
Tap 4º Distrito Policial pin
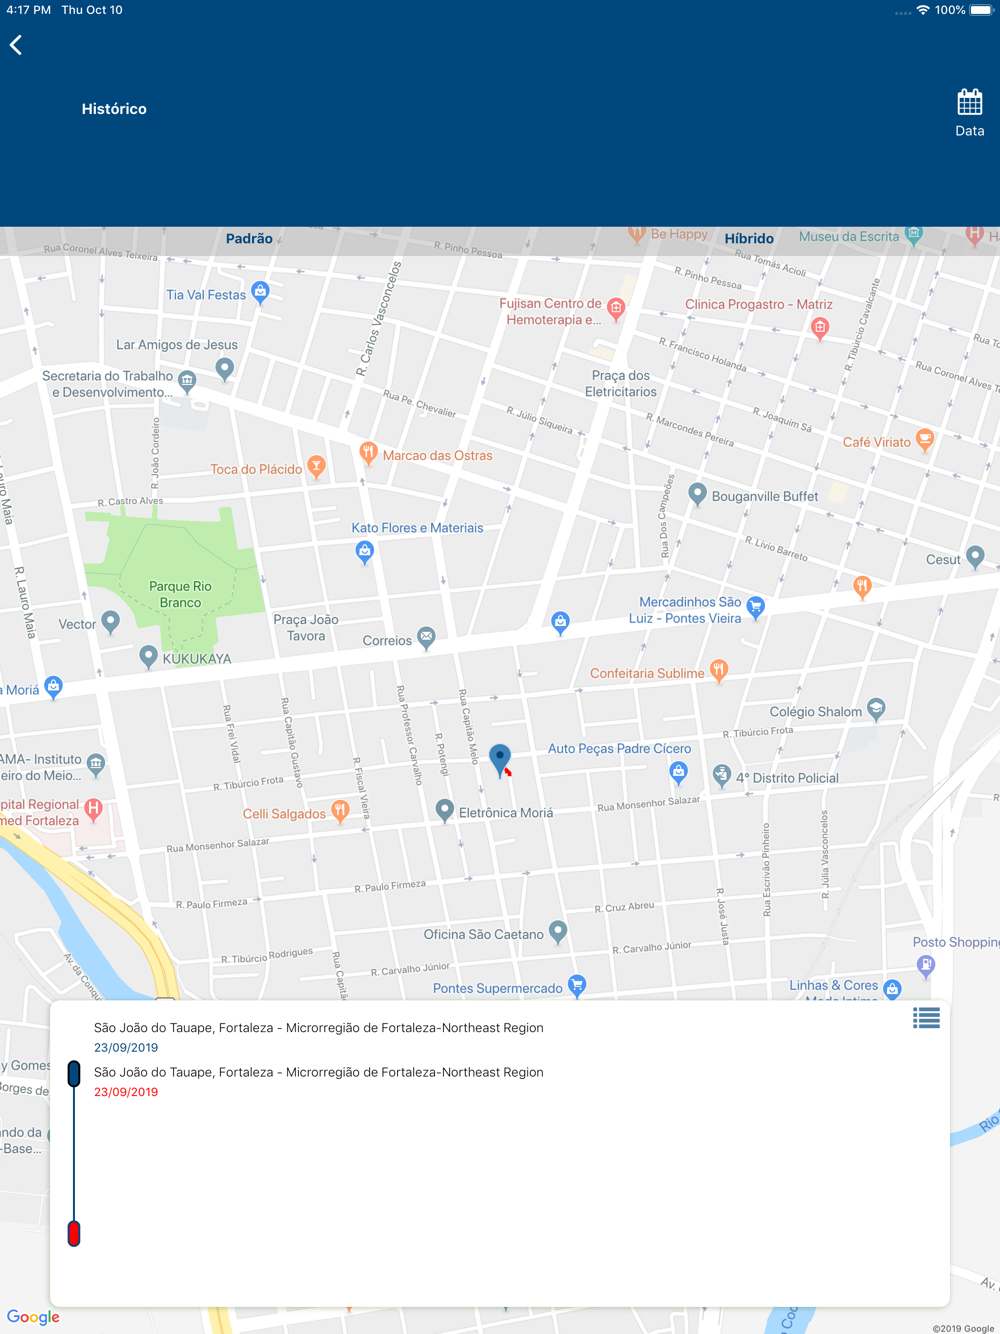722,776
